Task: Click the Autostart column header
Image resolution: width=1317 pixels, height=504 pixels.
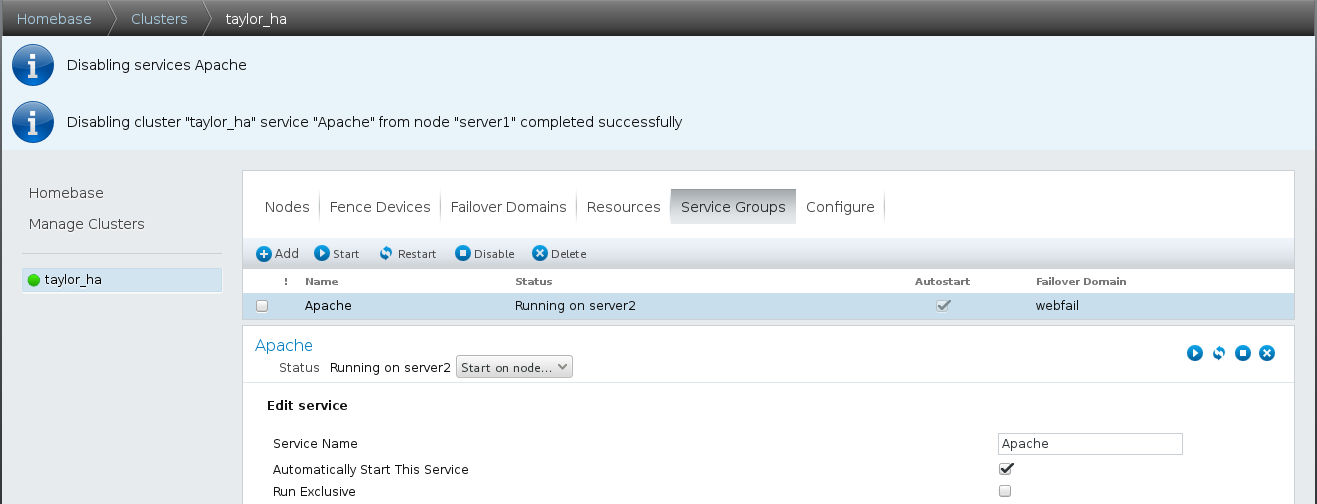Action: 942,282
